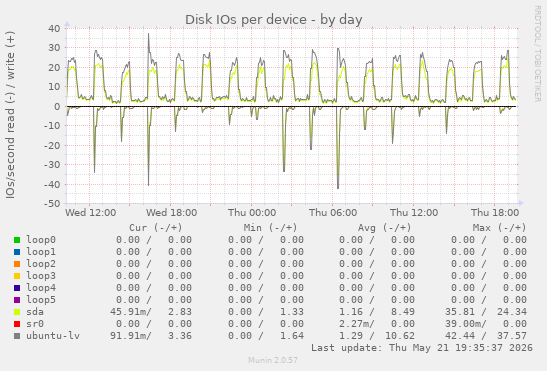Click the loop5 purple legend swatch
Screen dimensions: 547x371
click(17, 300)
